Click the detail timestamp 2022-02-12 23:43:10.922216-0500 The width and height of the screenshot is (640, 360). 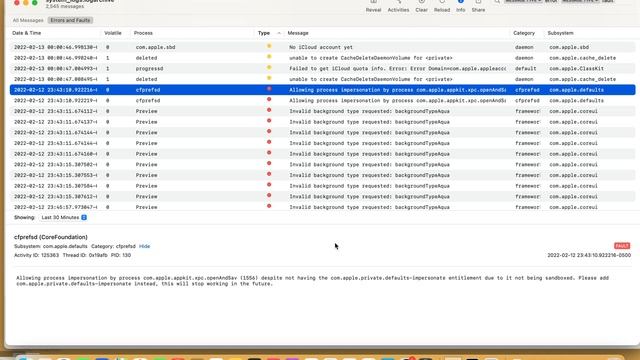pos(589,256)
